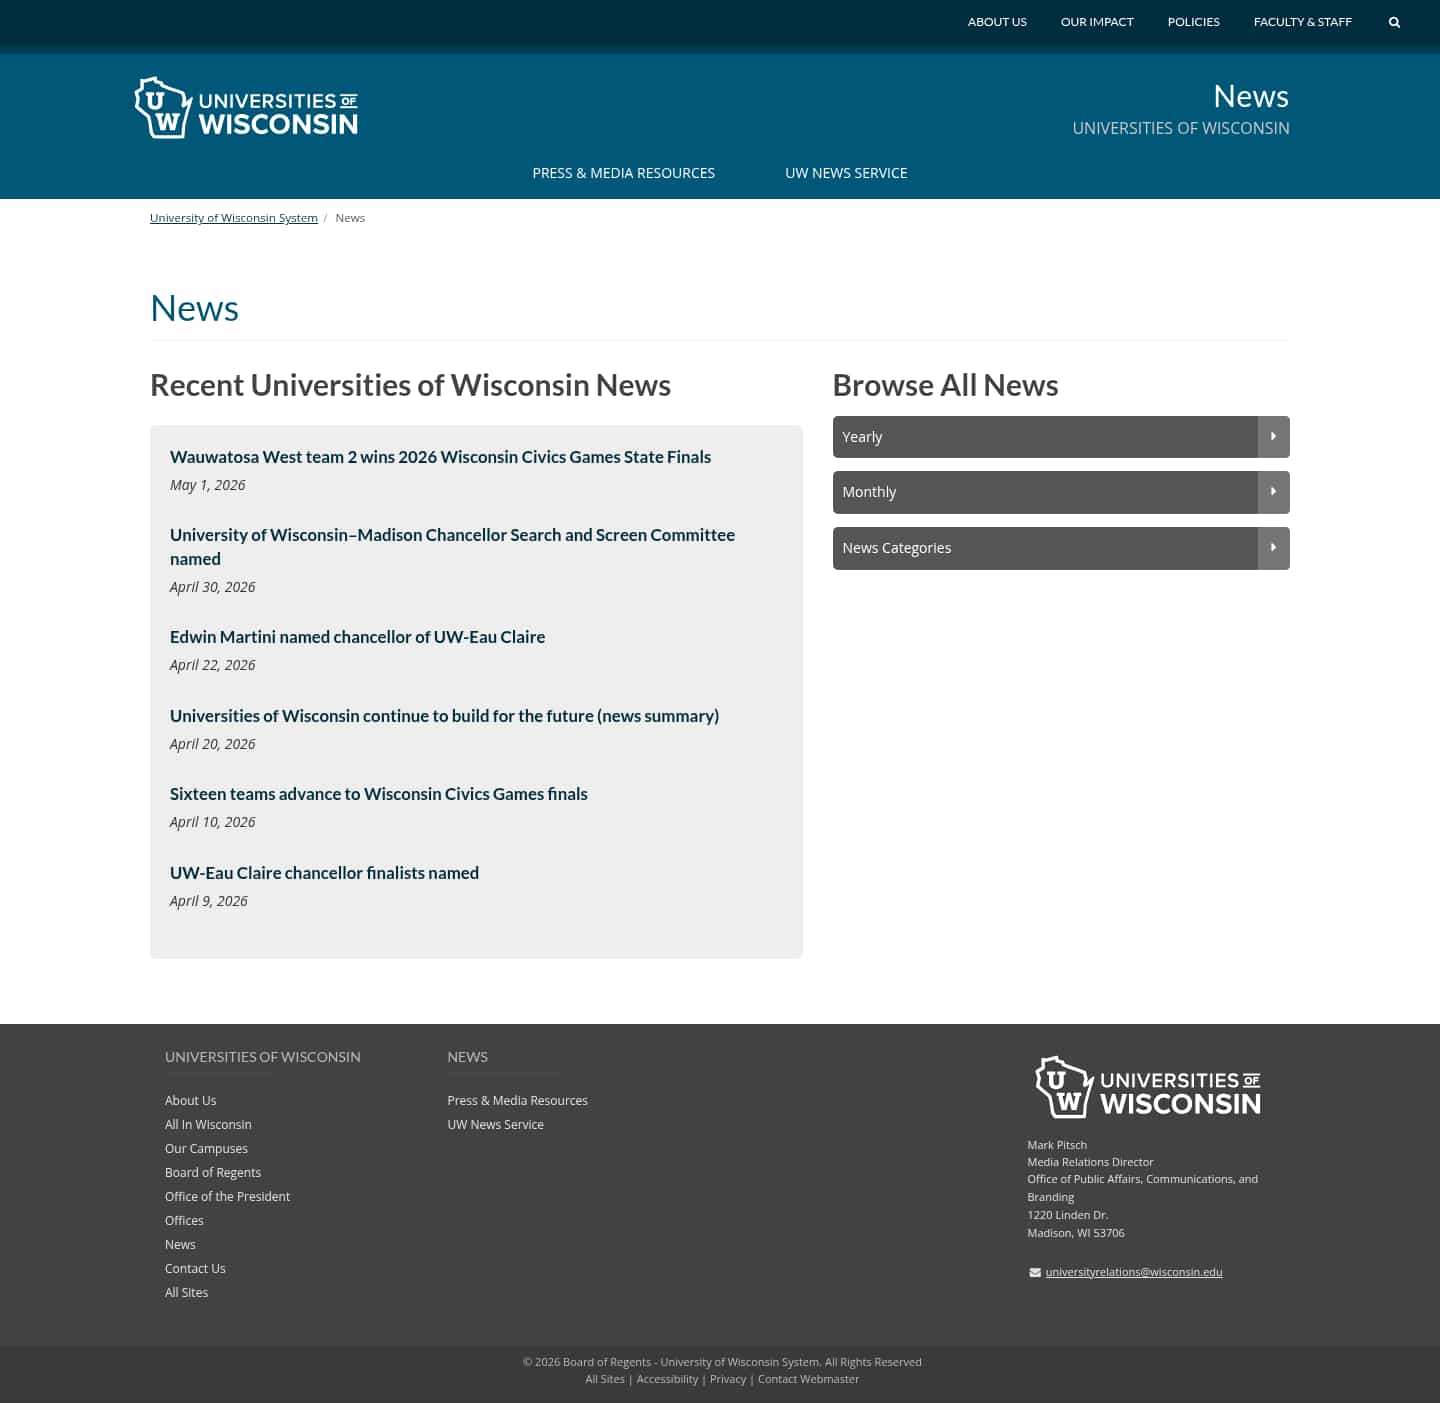Viewport: 1440px width, 1403px height.
Task: Click the April 20, 2026 date
Action: (x=212, y=744)
